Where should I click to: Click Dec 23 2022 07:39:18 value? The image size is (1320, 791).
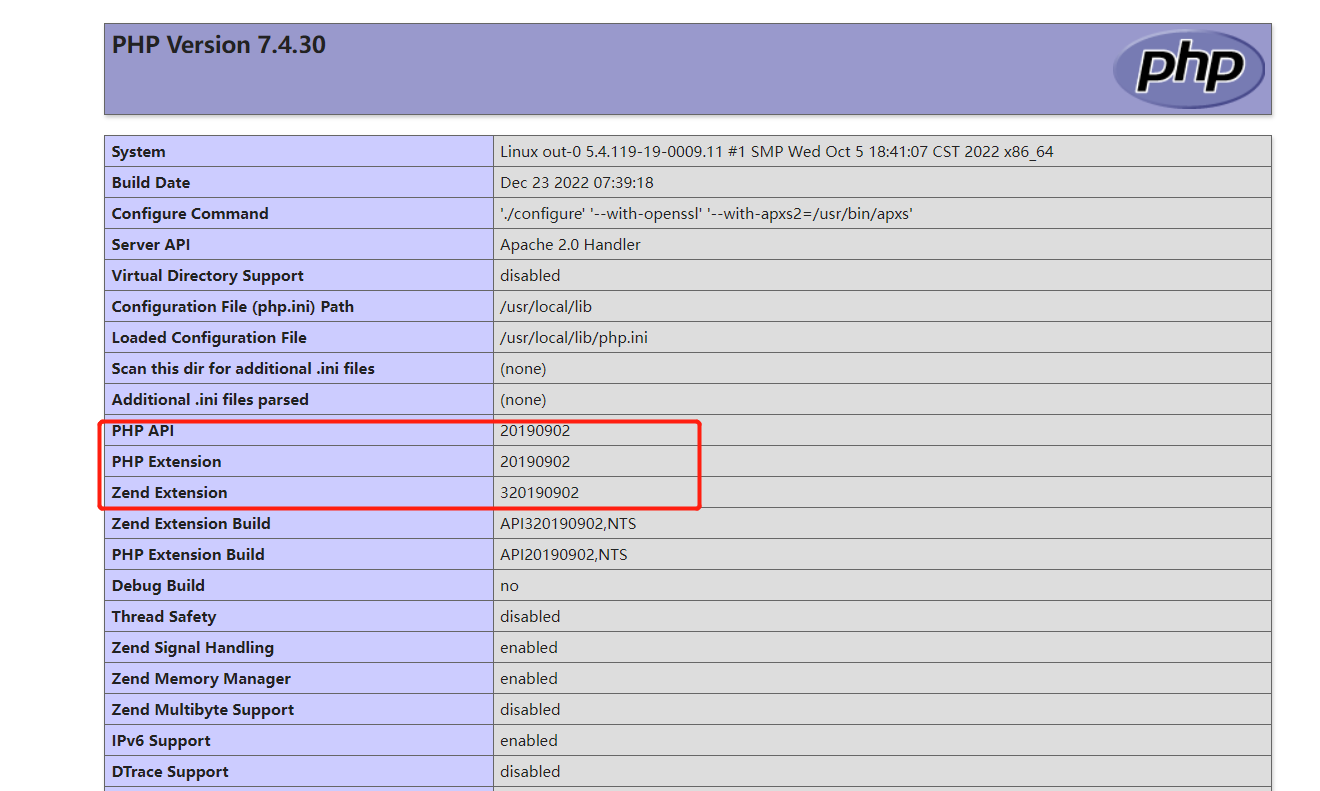point(577,183)
